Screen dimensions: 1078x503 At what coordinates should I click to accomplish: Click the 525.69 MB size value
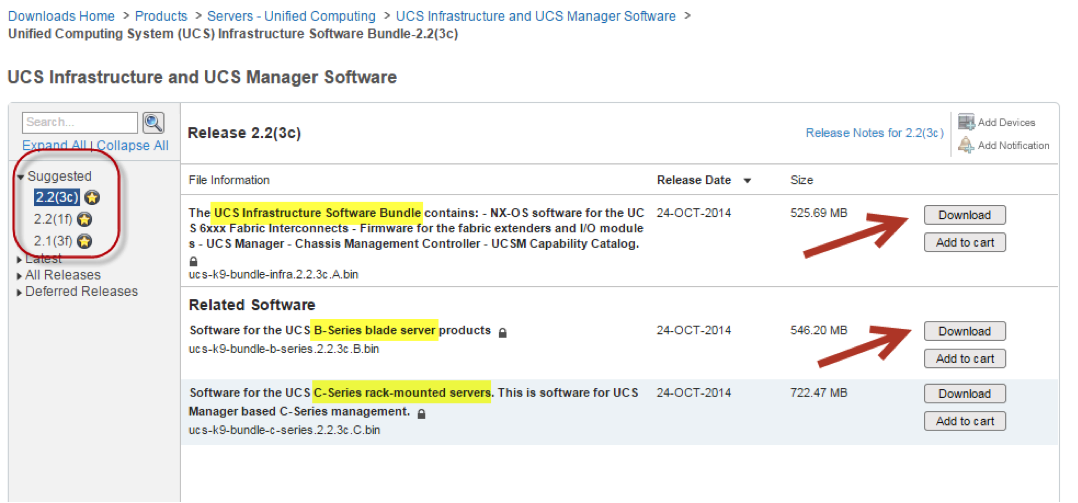819,213
